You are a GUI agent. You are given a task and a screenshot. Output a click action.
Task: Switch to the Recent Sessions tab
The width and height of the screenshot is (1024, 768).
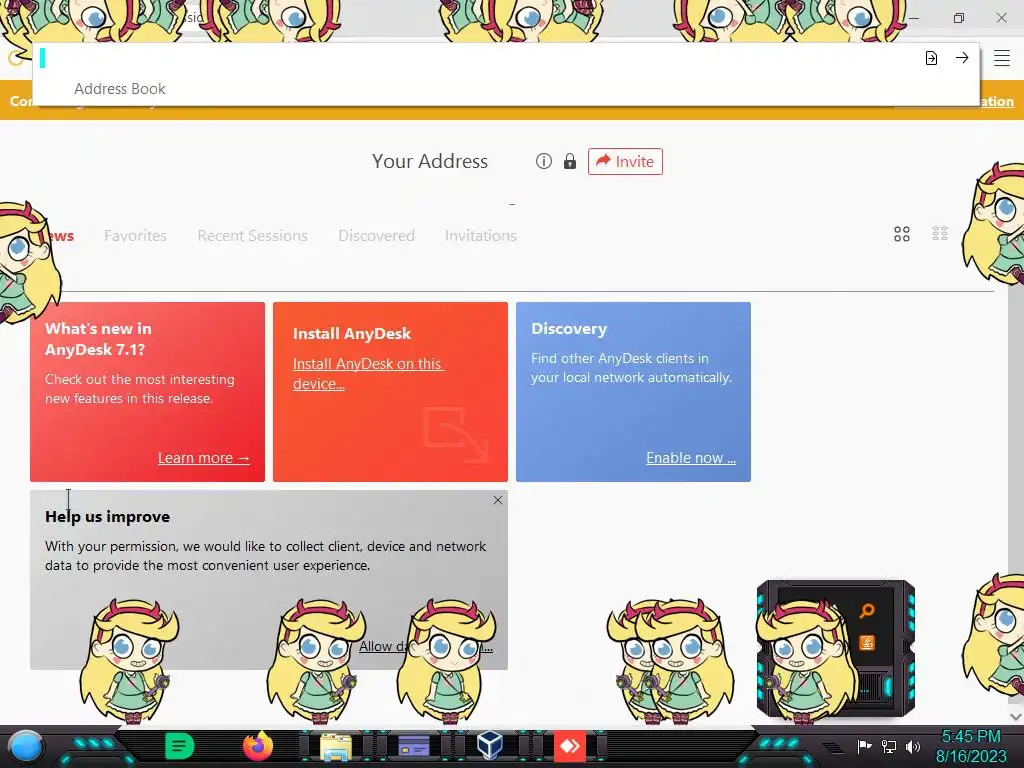click(x=252, y=236)
